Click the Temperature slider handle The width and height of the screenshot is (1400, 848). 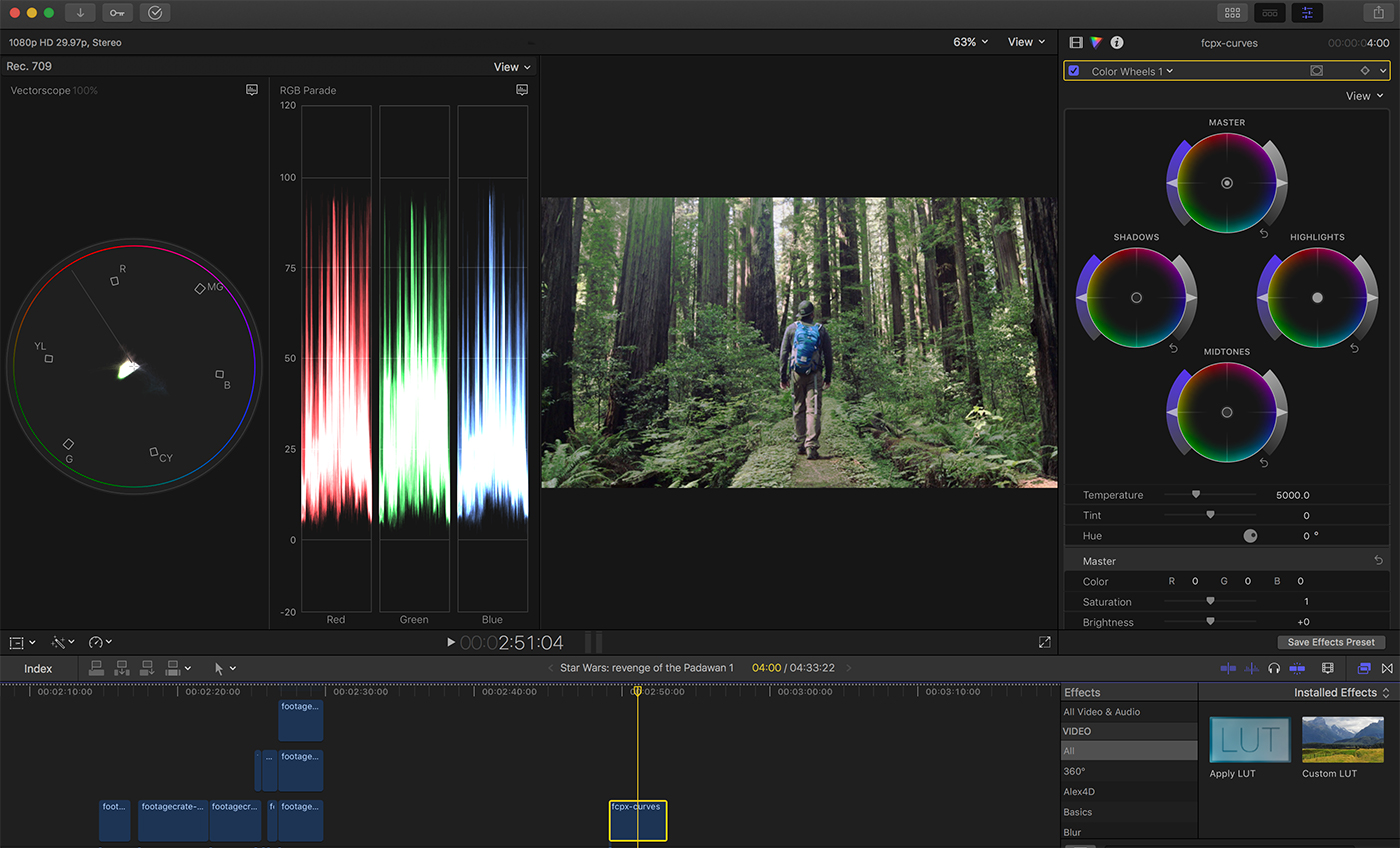click(1197, 494)
